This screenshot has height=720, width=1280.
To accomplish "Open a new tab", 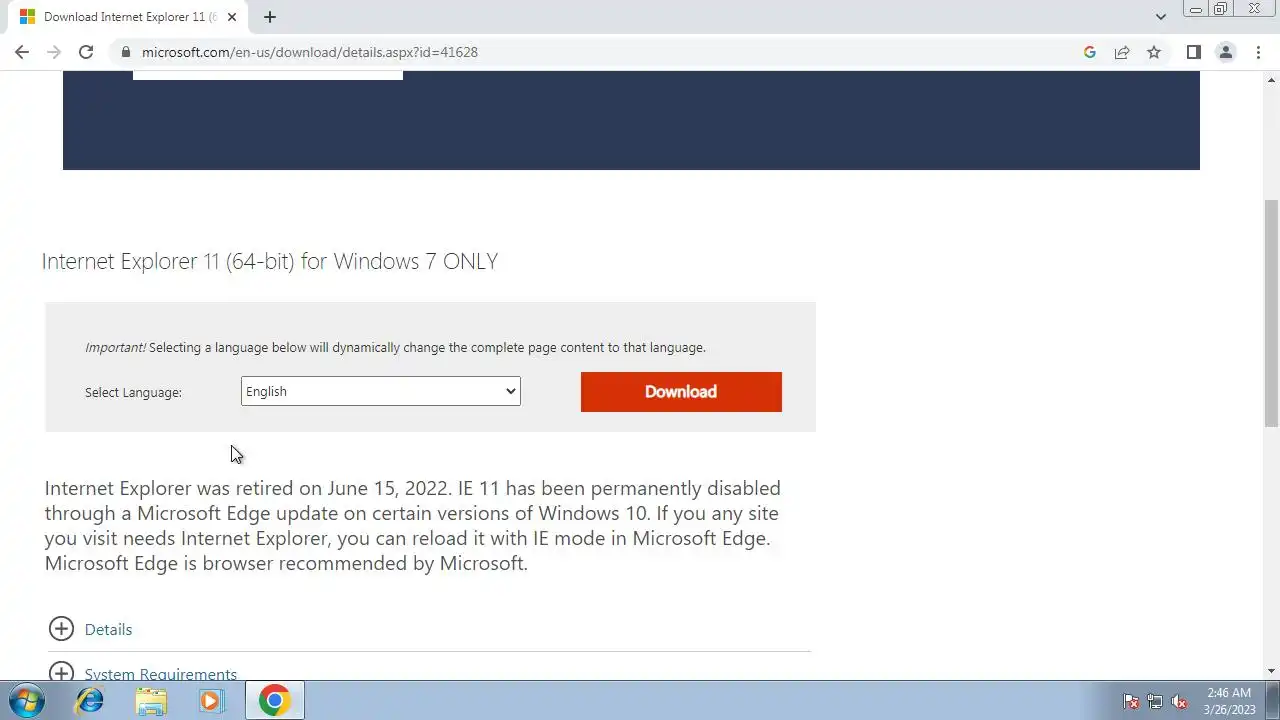I will click(270, 17).
